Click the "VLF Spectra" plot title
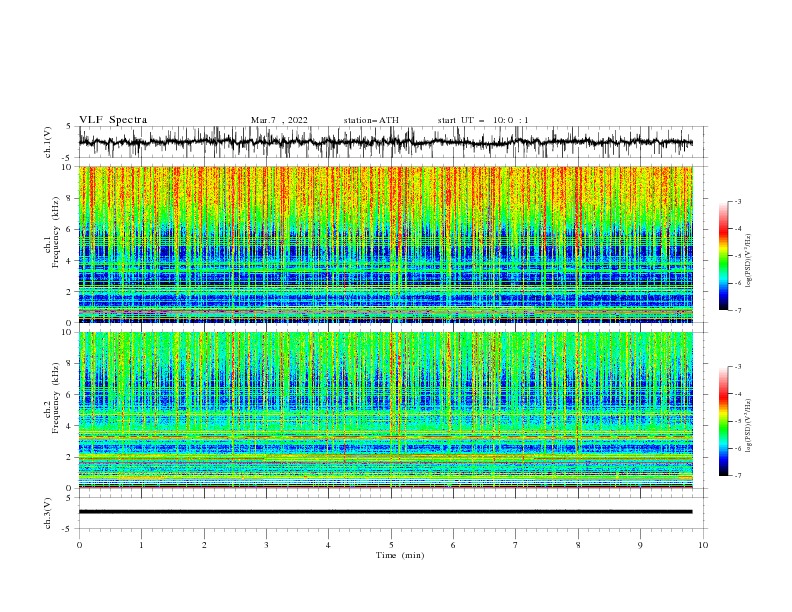Screen dimensions: 792x612 [x=113, y=120]
